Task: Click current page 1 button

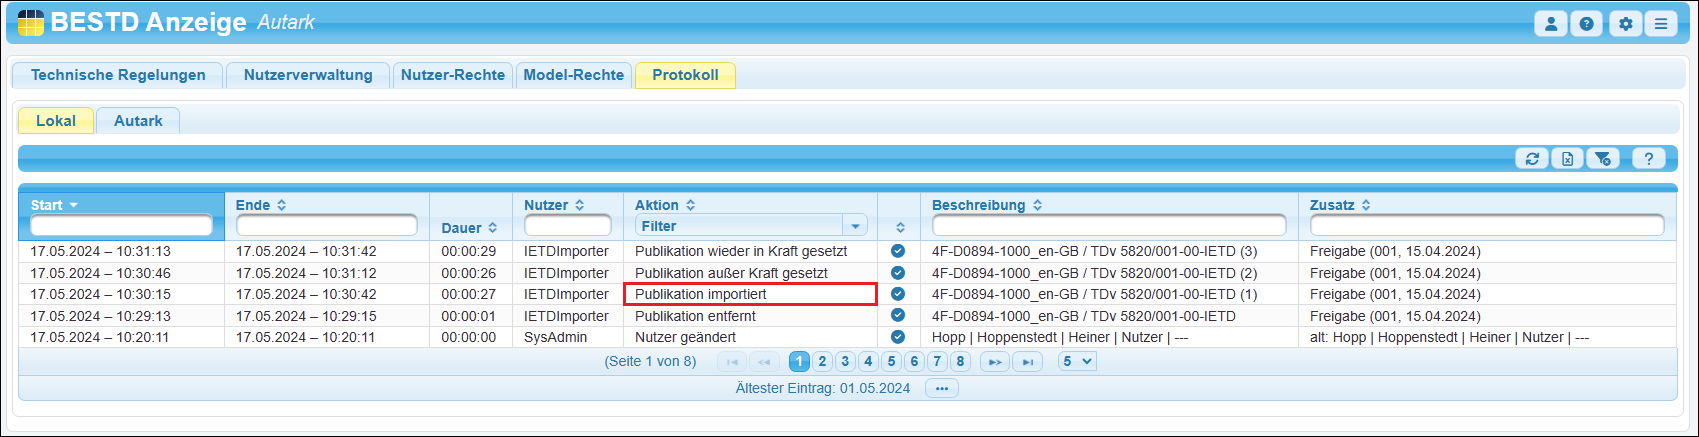Action: (799, 362)
